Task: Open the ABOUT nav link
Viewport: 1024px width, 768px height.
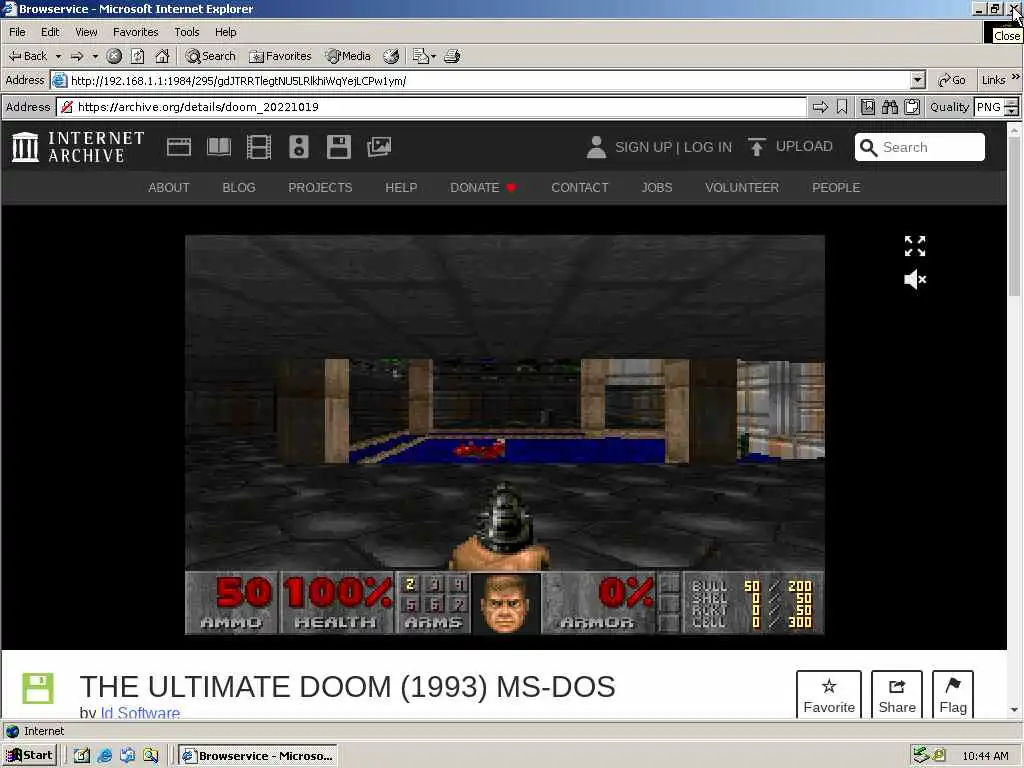Action: (168, 187)
